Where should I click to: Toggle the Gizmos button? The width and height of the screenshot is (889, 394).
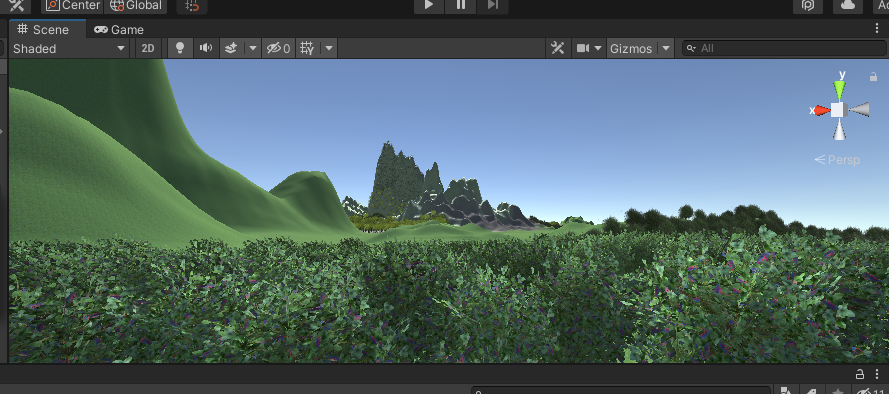click(631, 48)
